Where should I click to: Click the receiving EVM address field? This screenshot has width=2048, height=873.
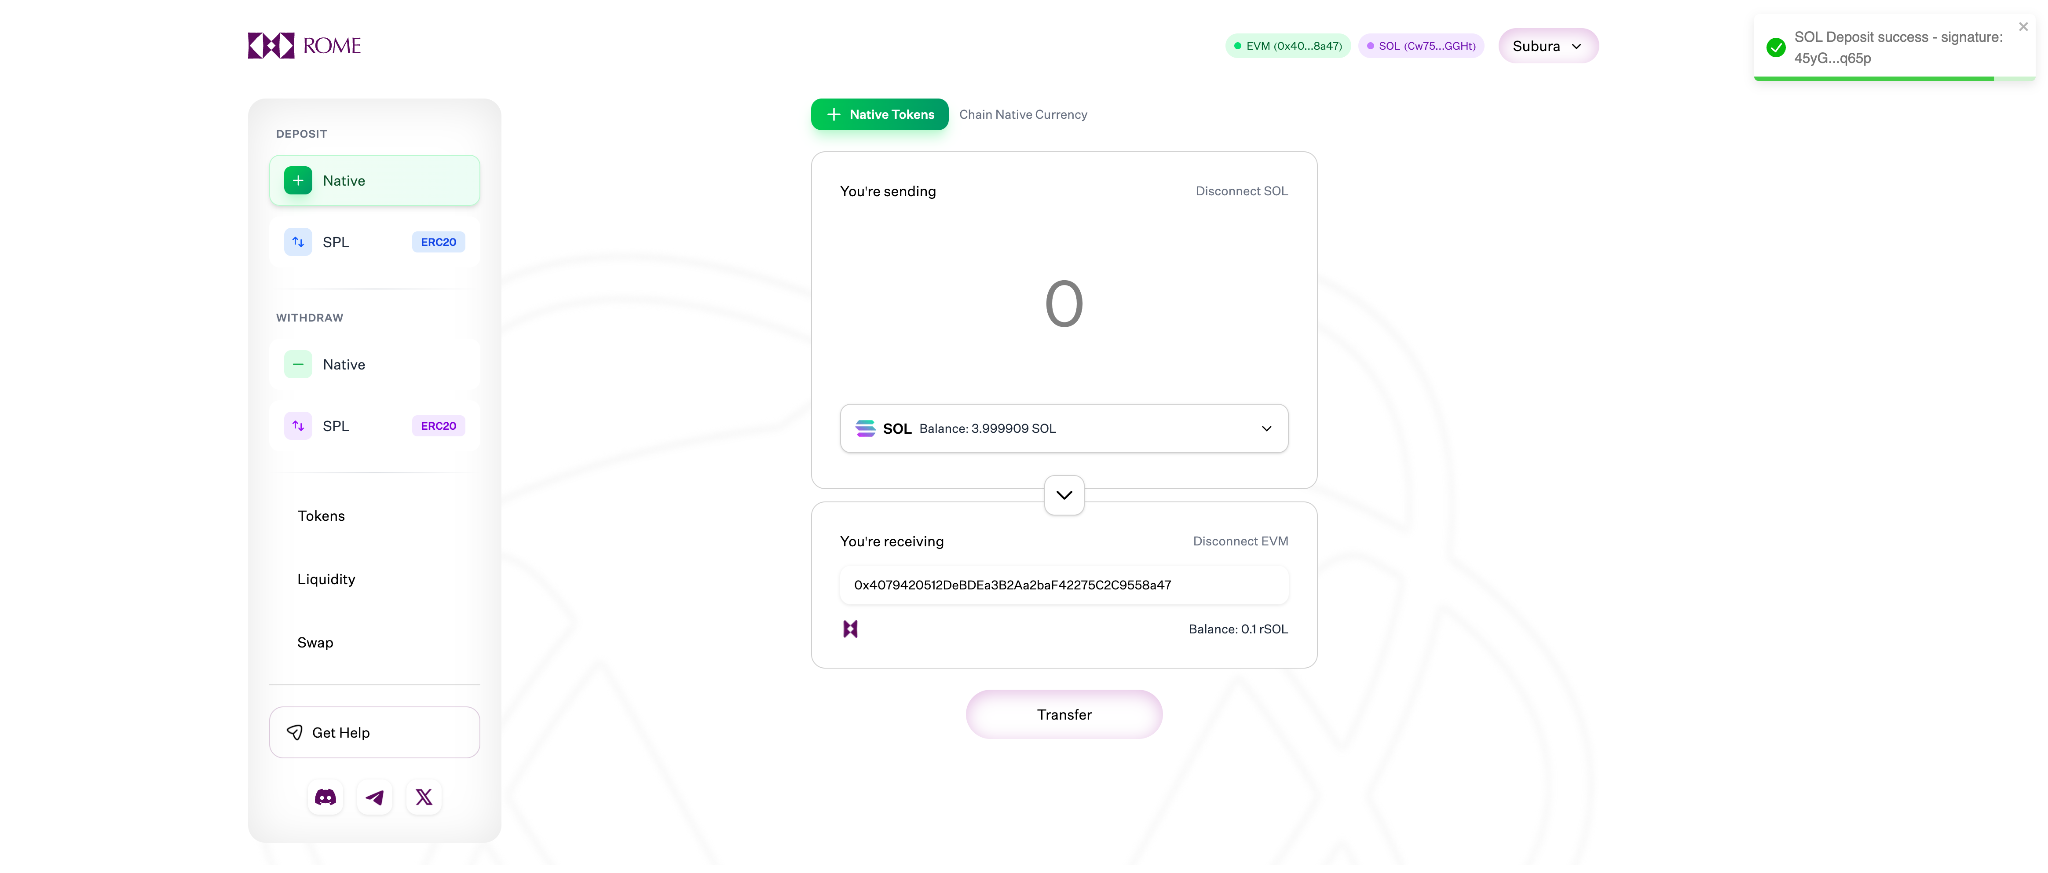[x=1064, y=585]
